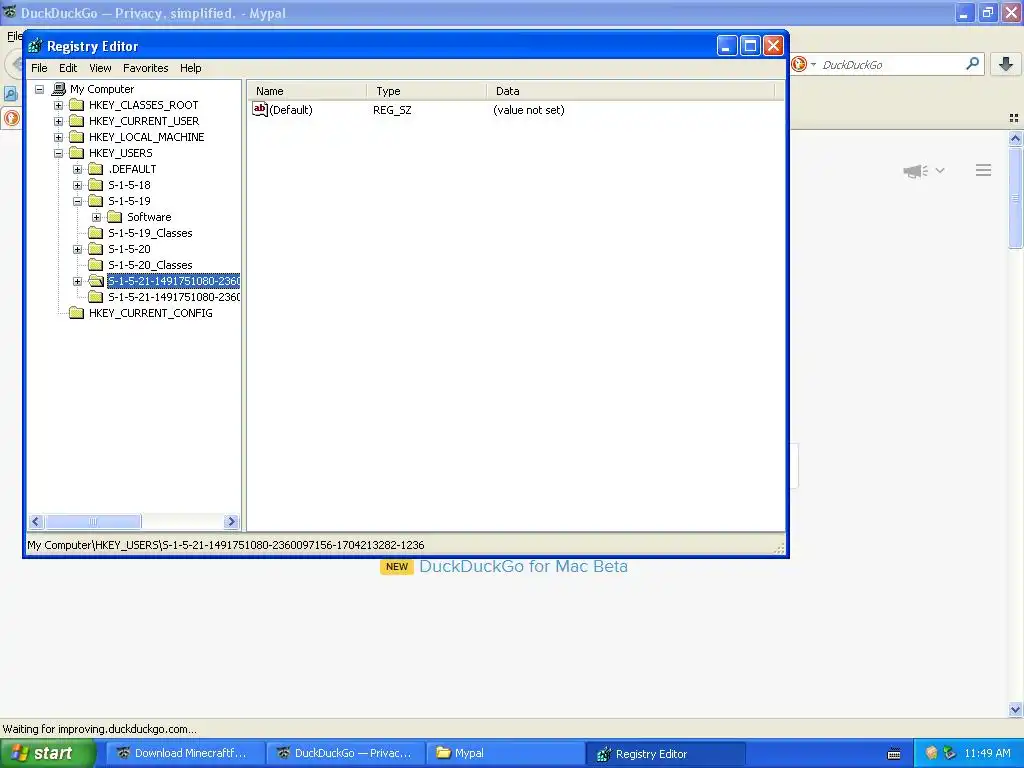Click the My Computer icon in tree

point(59,89)
